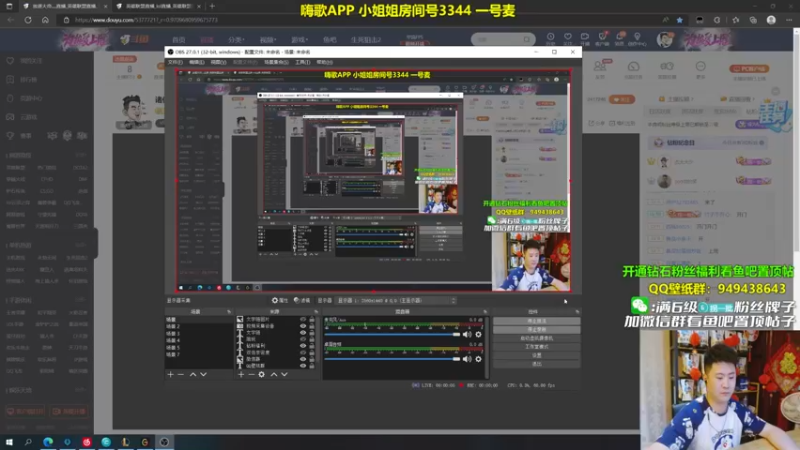Open 滤镜 filters in the source toolbar
The image size is (800, 450).
pyautogui.click(x=302, y=301)
